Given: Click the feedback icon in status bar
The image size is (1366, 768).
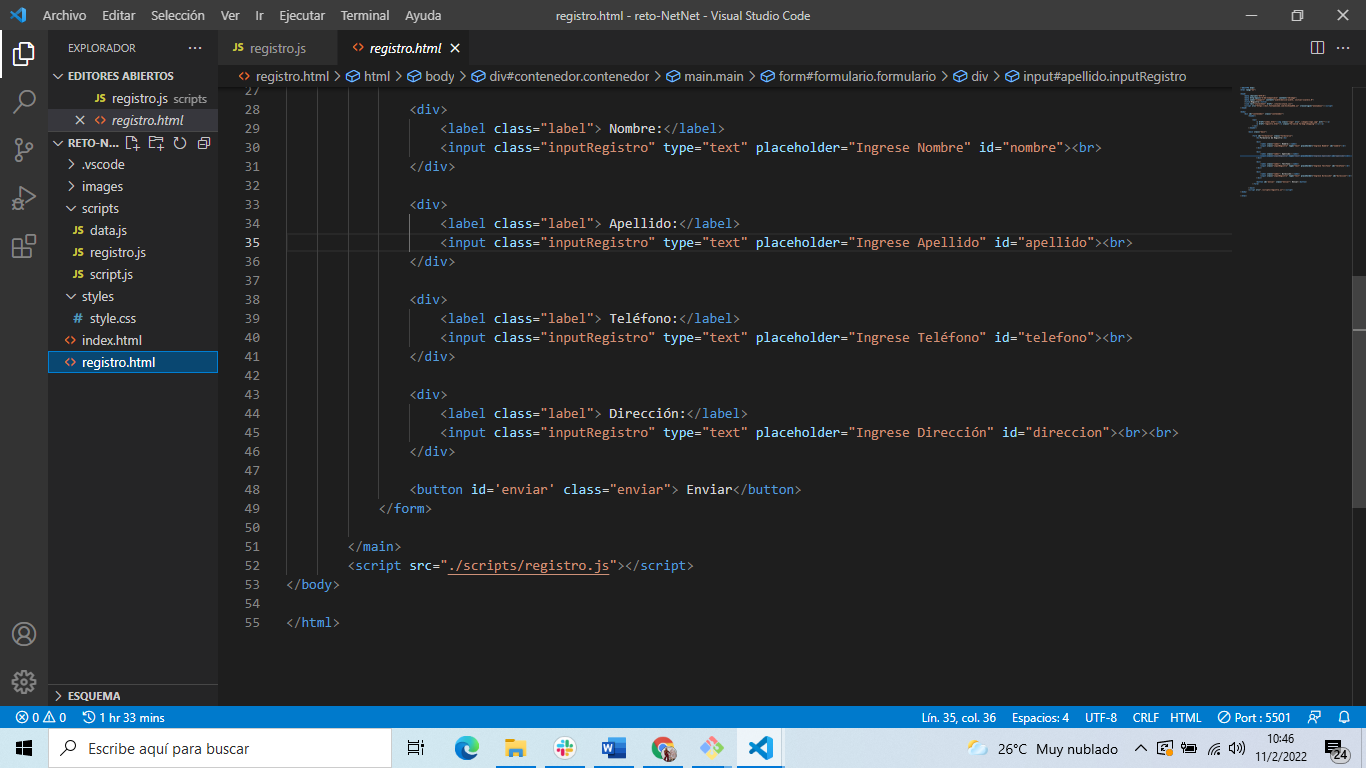Looking at the screenshot, I should tap(1315, 717).
